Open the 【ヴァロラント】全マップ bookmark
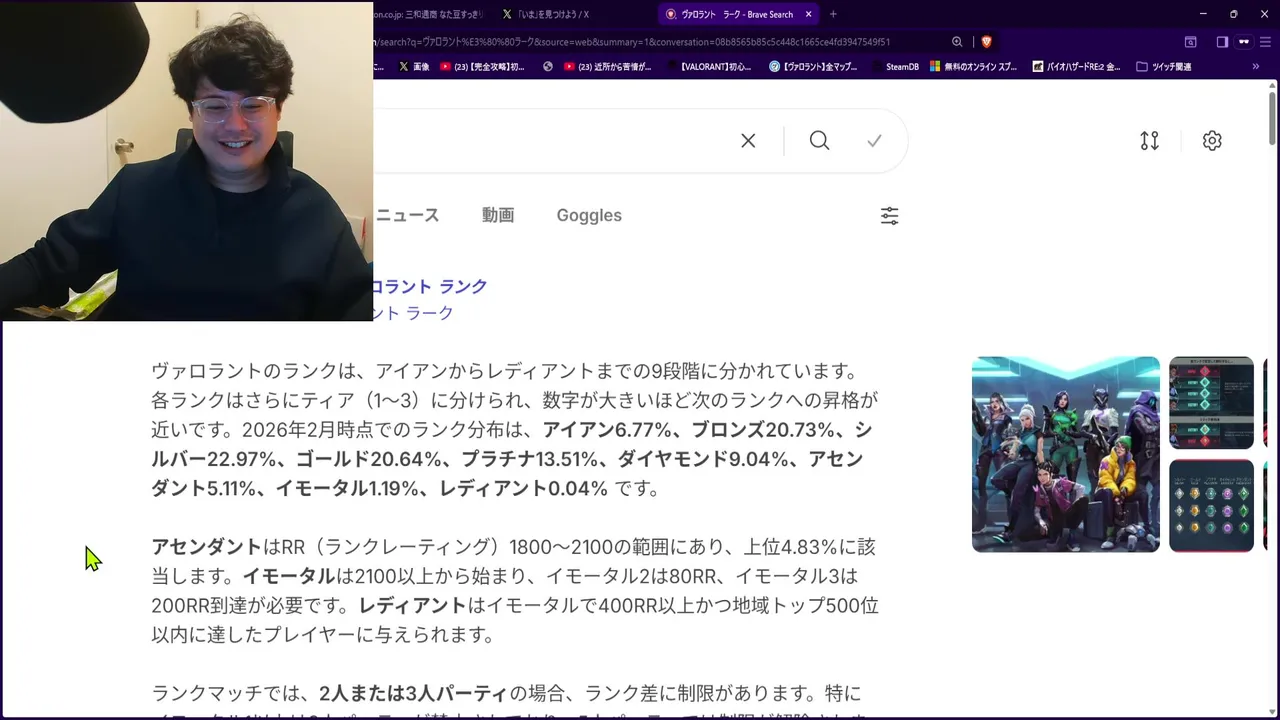 813,67
